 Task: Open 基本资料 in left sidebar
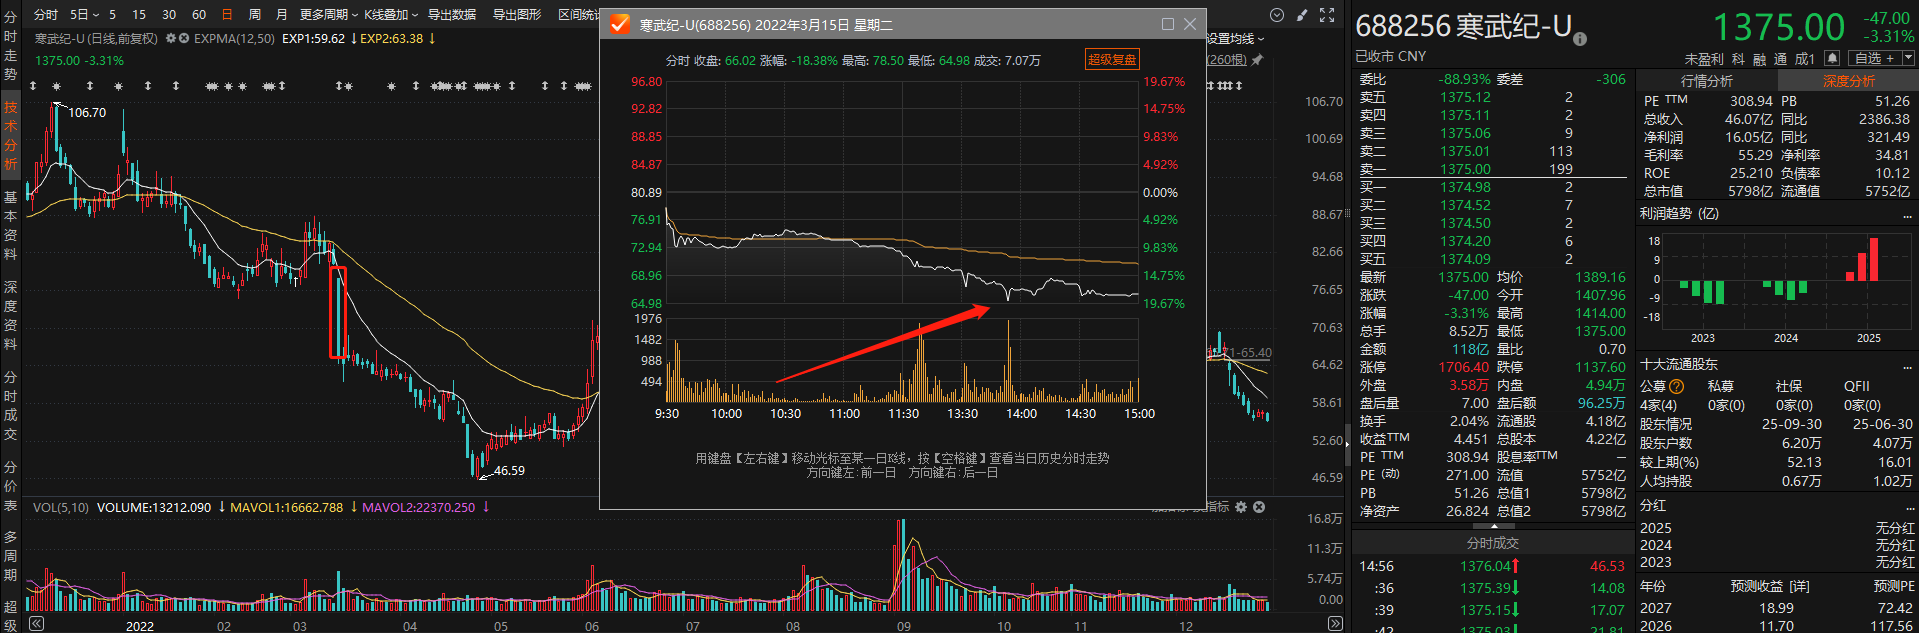click(x=10, y=225)
